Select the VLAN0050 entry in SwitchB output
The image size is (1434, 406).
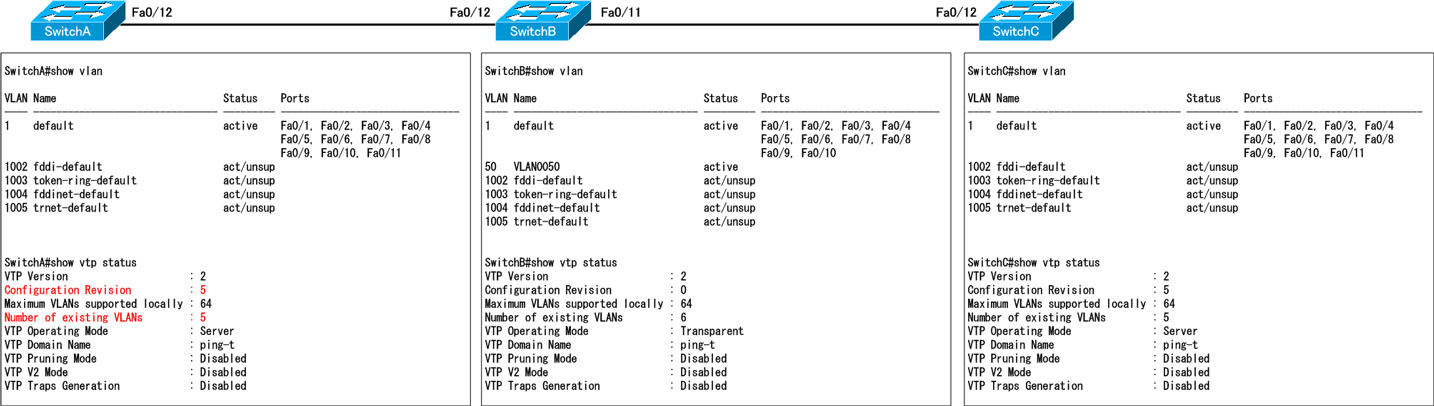(536, 167)
